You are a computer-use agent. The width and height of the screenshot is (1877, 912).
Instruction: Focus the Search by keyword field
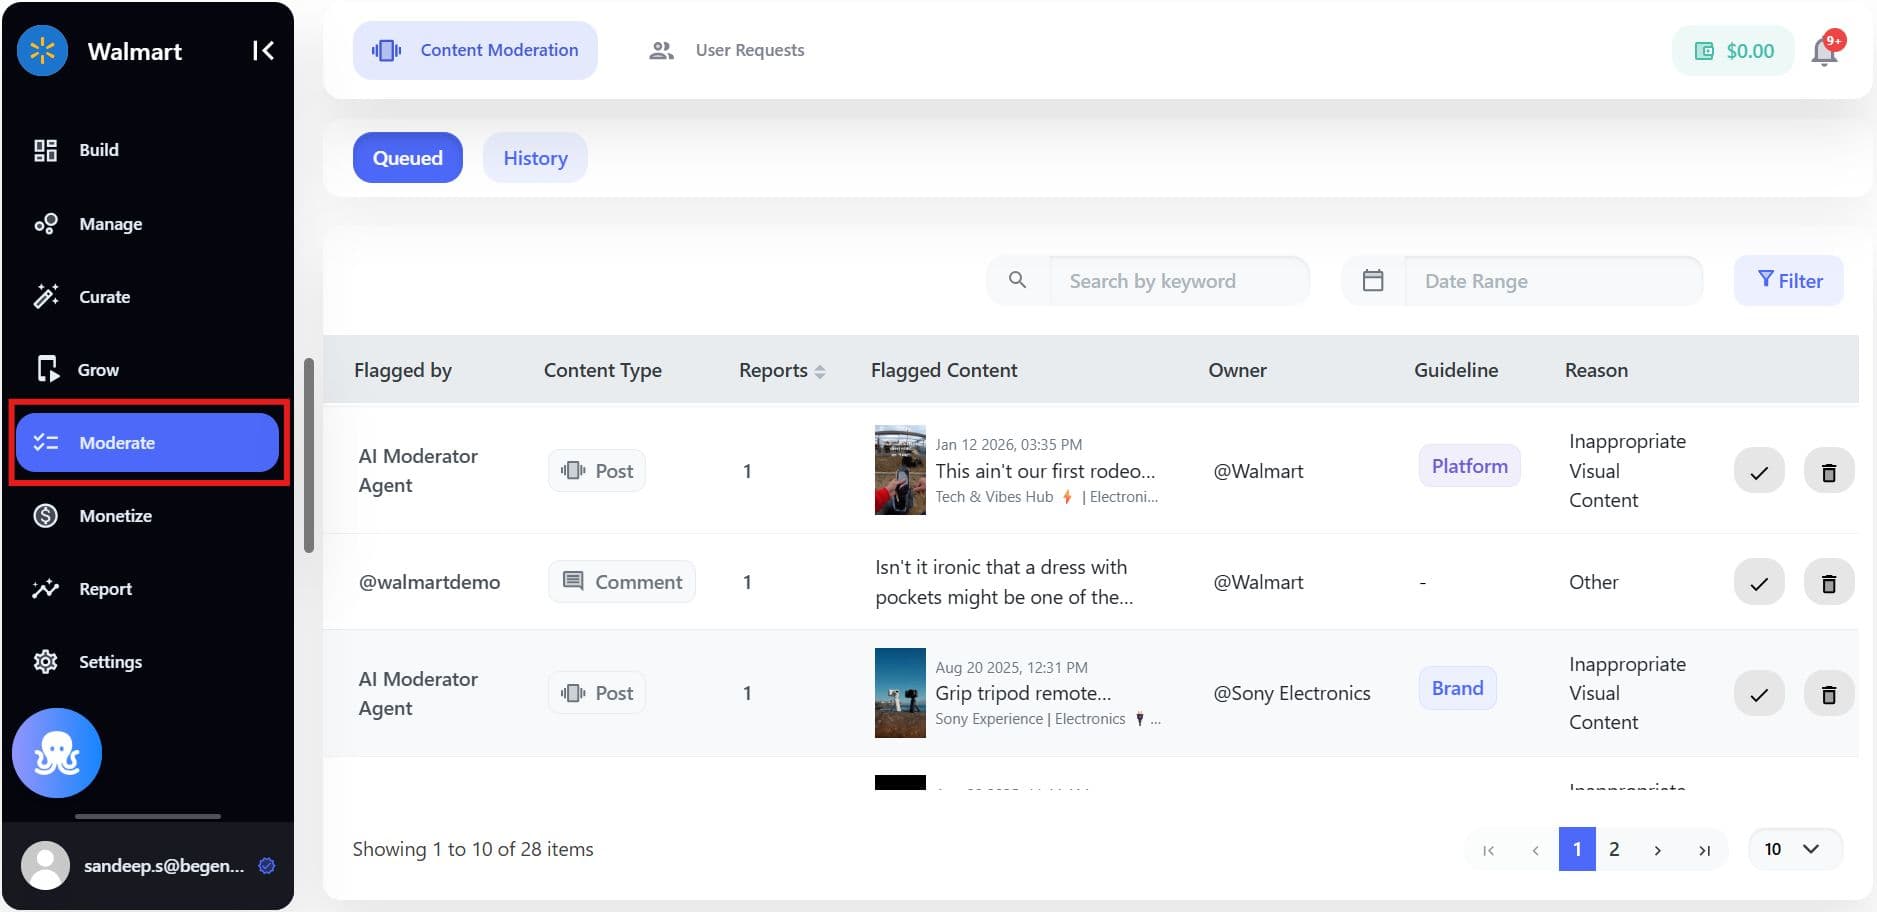(1179, 281)
